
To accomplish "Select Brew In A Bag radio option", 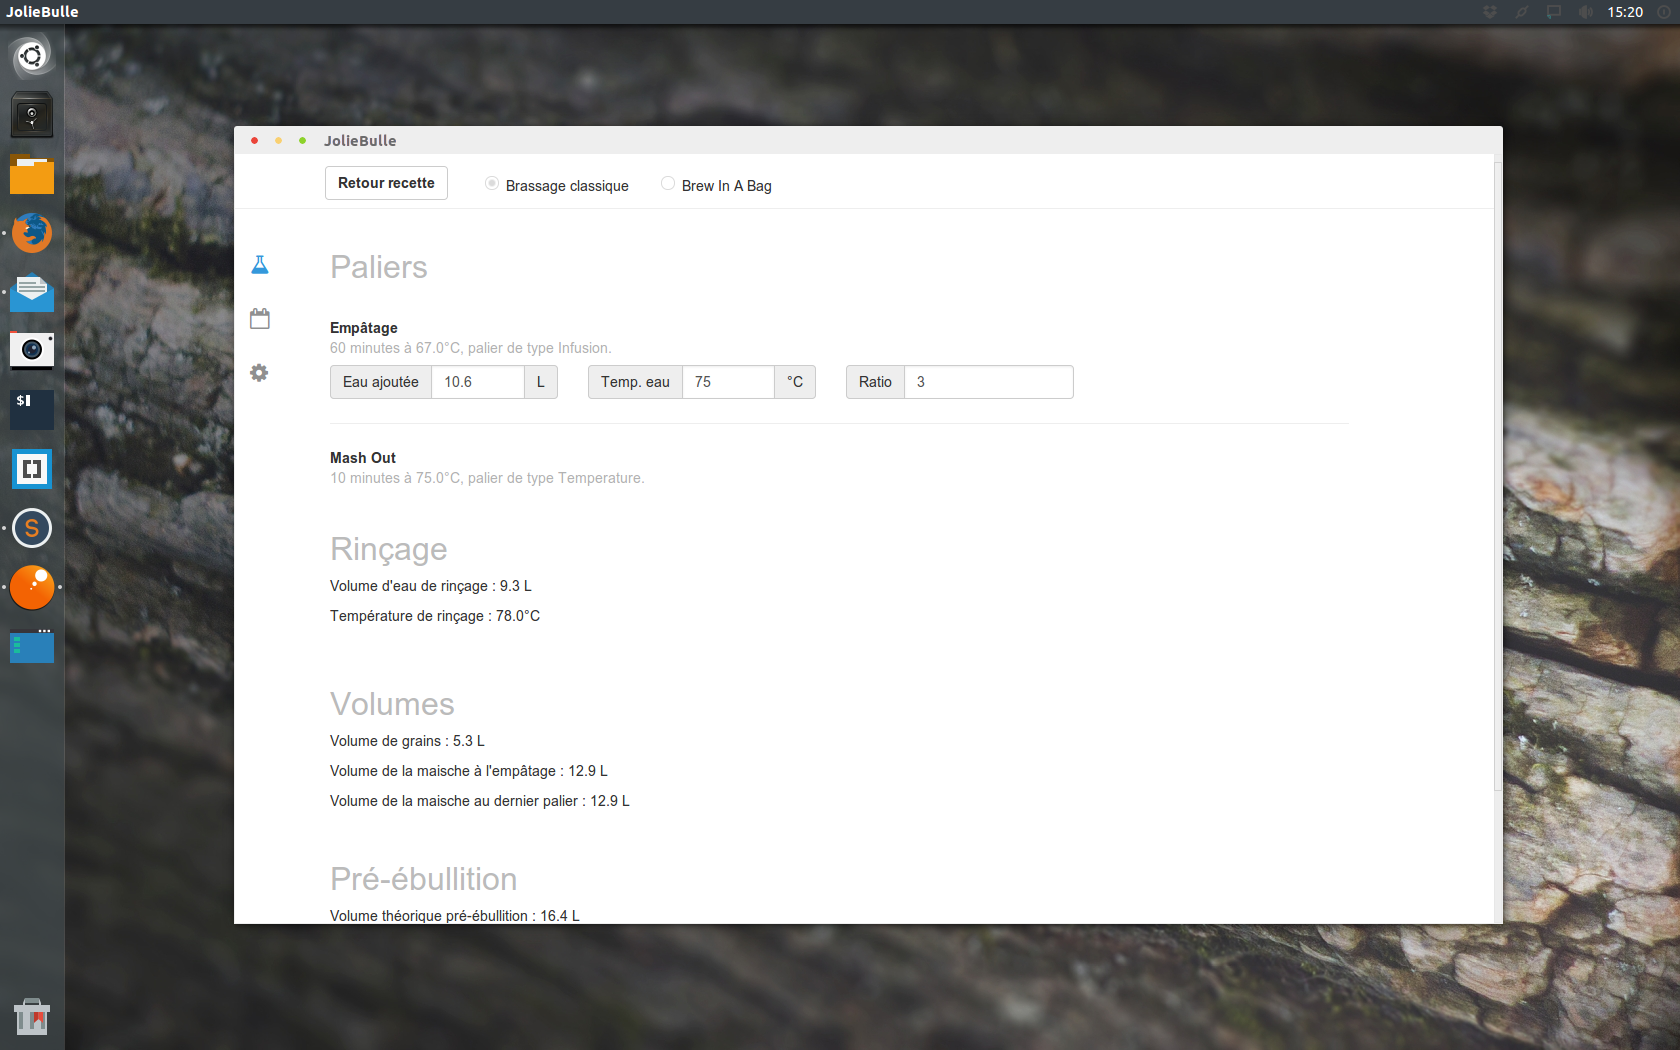I will point(668,184).
